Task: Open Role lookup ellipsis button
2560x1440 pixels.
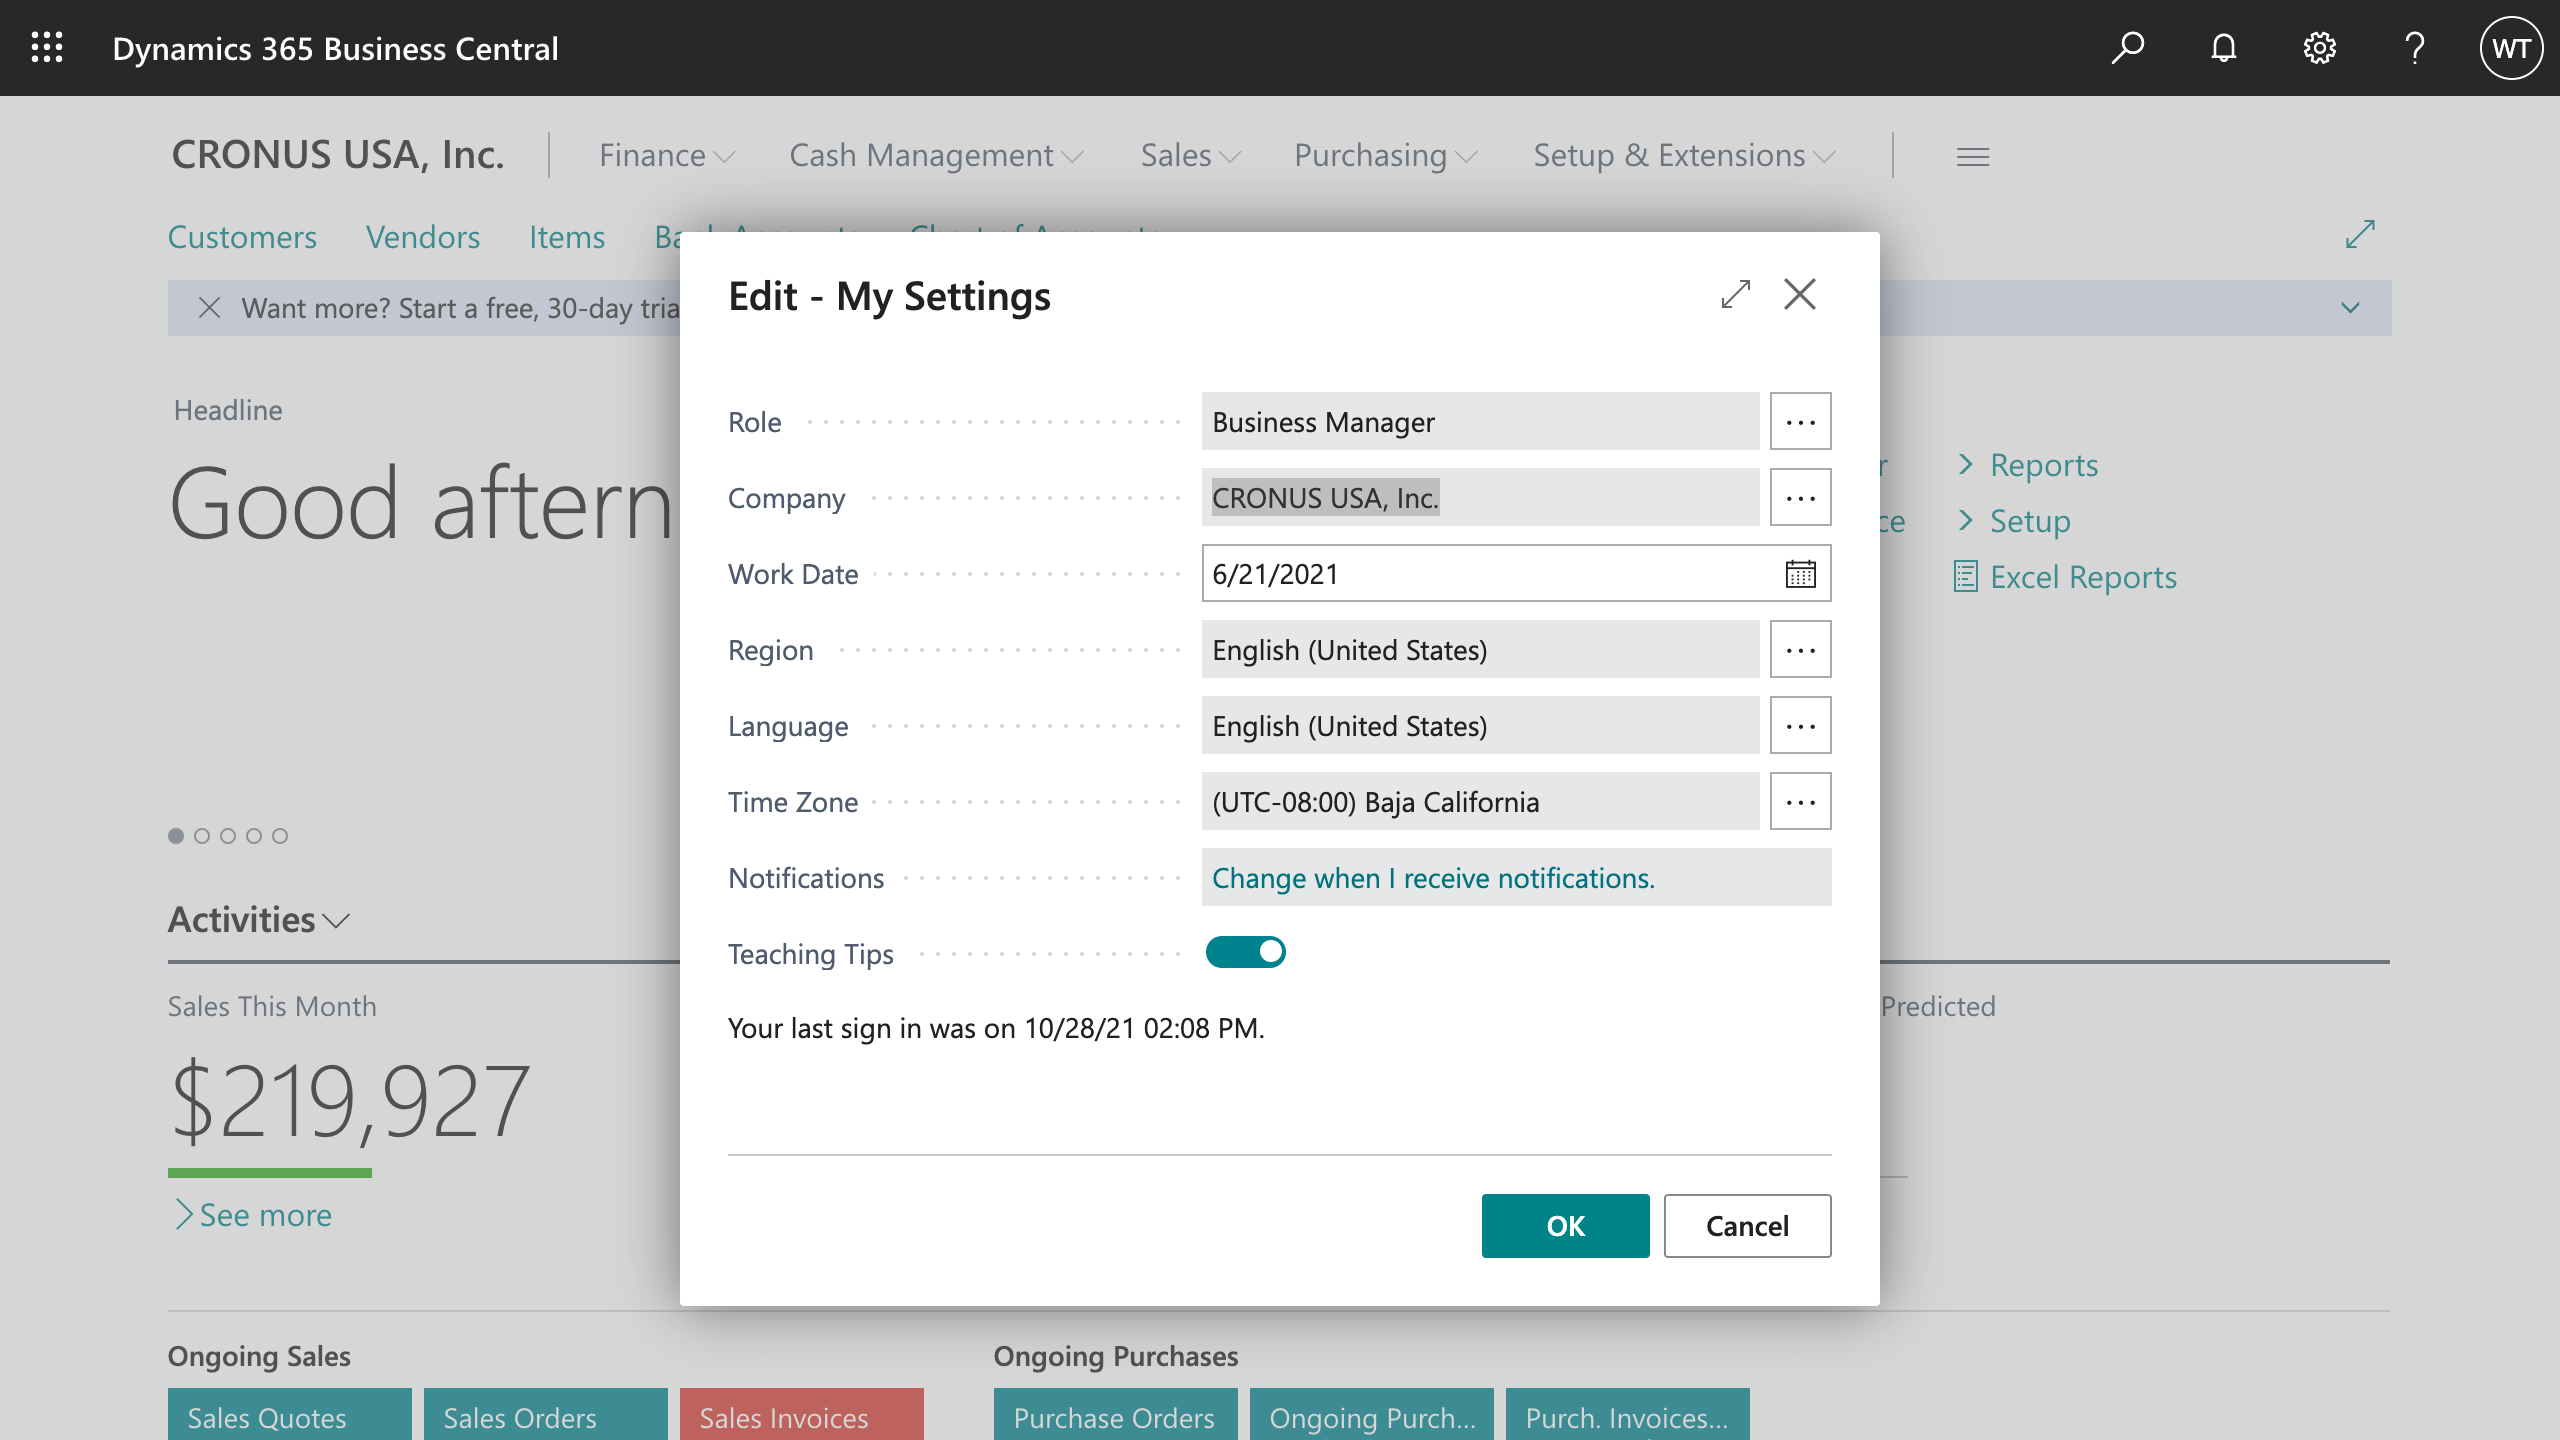Action: [1800, 422]
